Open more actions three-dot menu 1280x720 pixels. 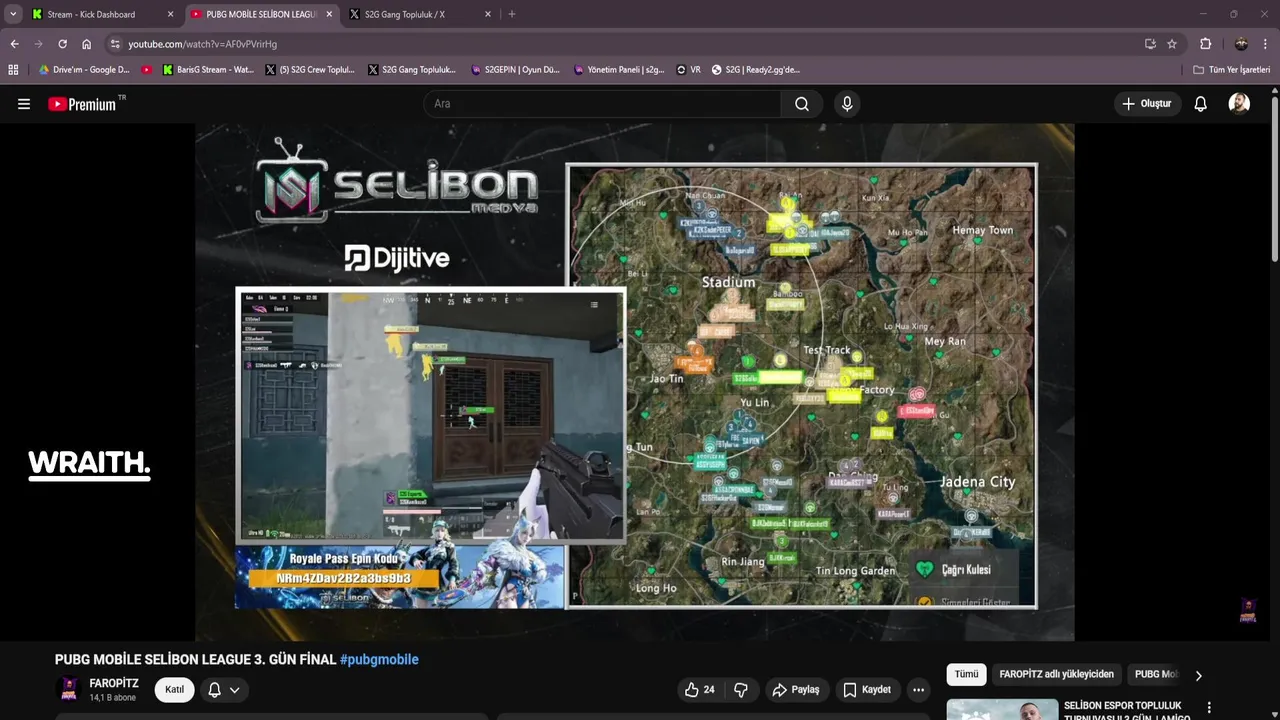[x=918, y=690]
